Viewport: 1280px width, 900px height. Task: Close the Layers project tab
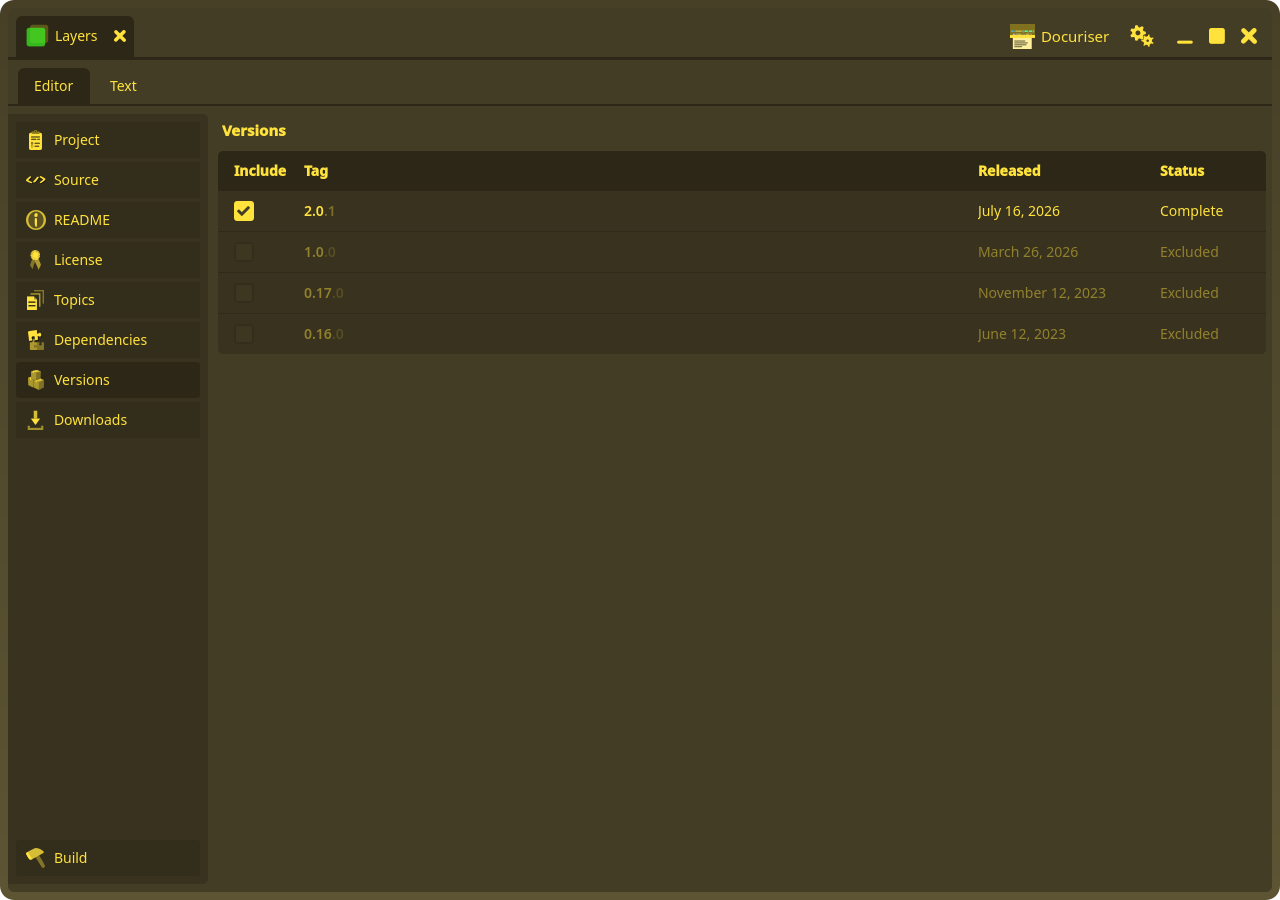click(120, 36)
